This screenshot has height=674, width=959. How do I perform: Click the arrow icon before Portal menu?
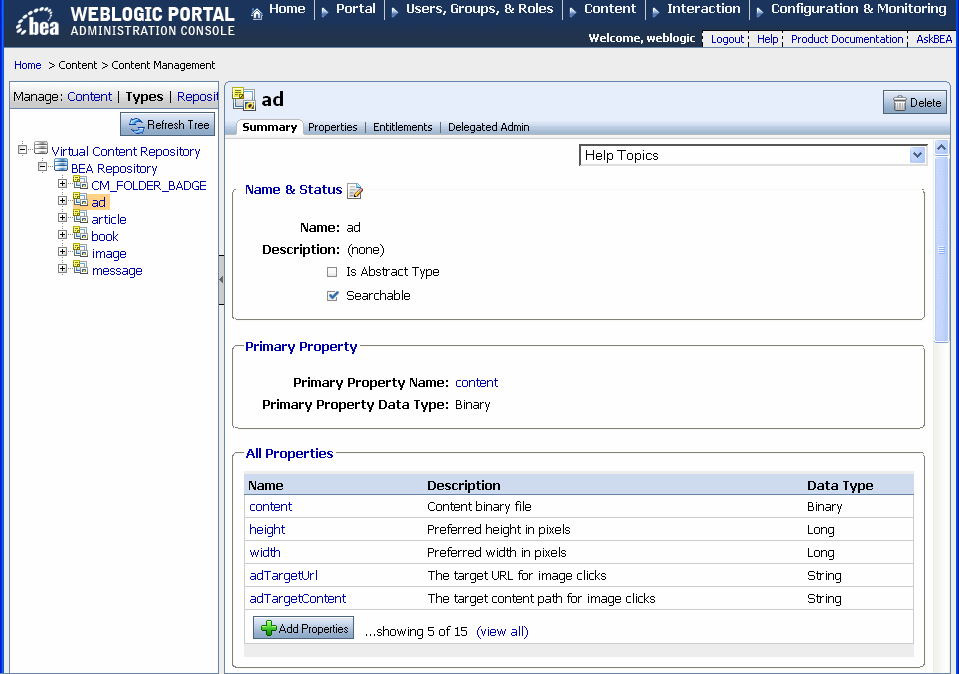click(x=325, y=12)
